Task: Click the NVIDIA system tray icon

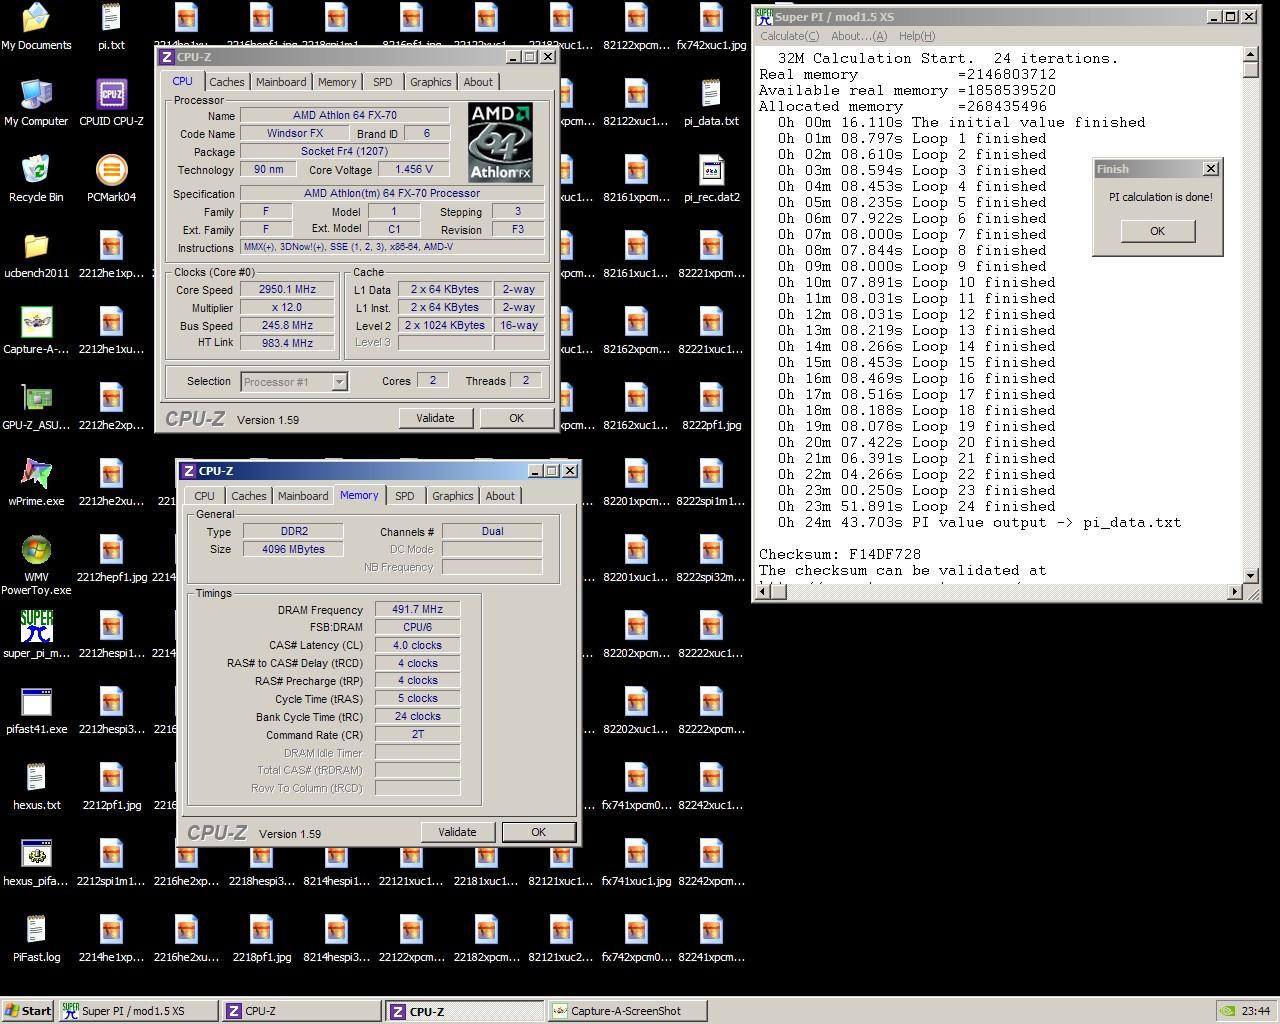Action: click(x=1227, y=1011)
